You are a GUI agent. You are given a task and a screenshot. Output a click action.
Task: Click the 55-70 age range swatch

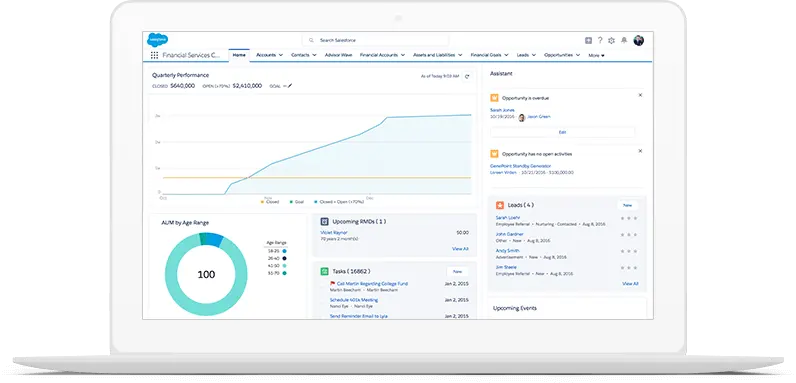(x=284, y=273)
